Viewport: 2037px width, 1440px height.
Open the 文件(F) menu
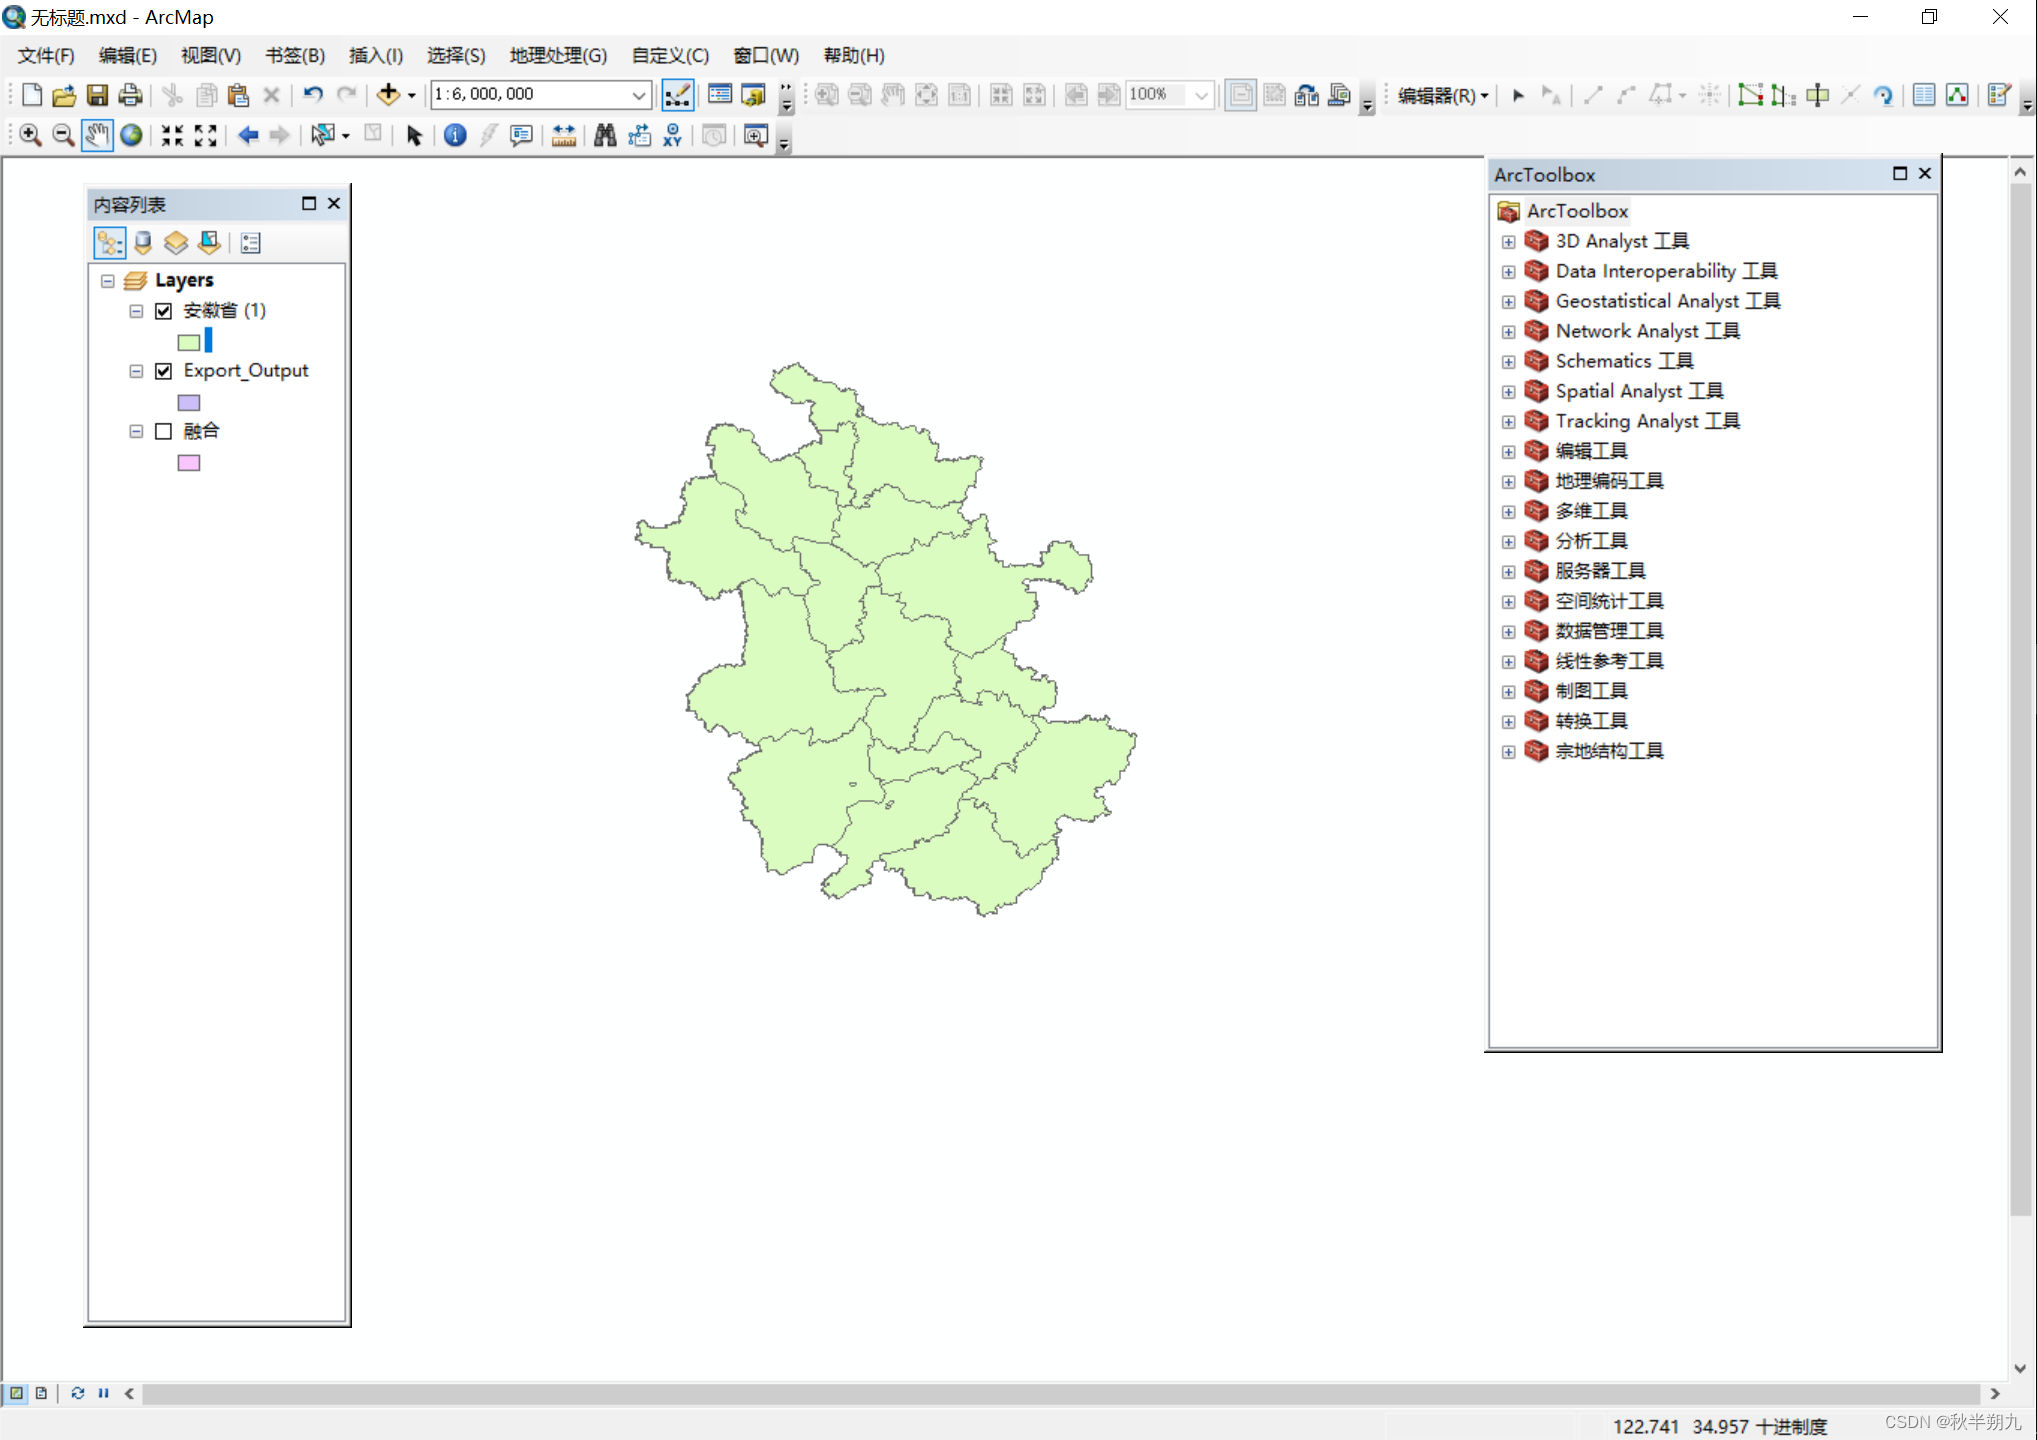(46, 55)
